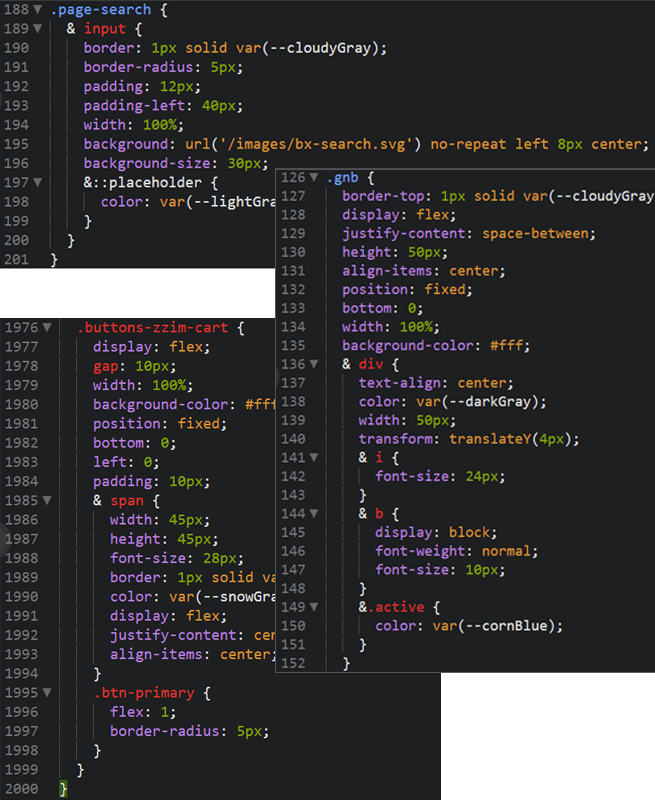Viewport: 655px width, 800px height.
Task: Click line number 152
Action: tap(293, 663)
